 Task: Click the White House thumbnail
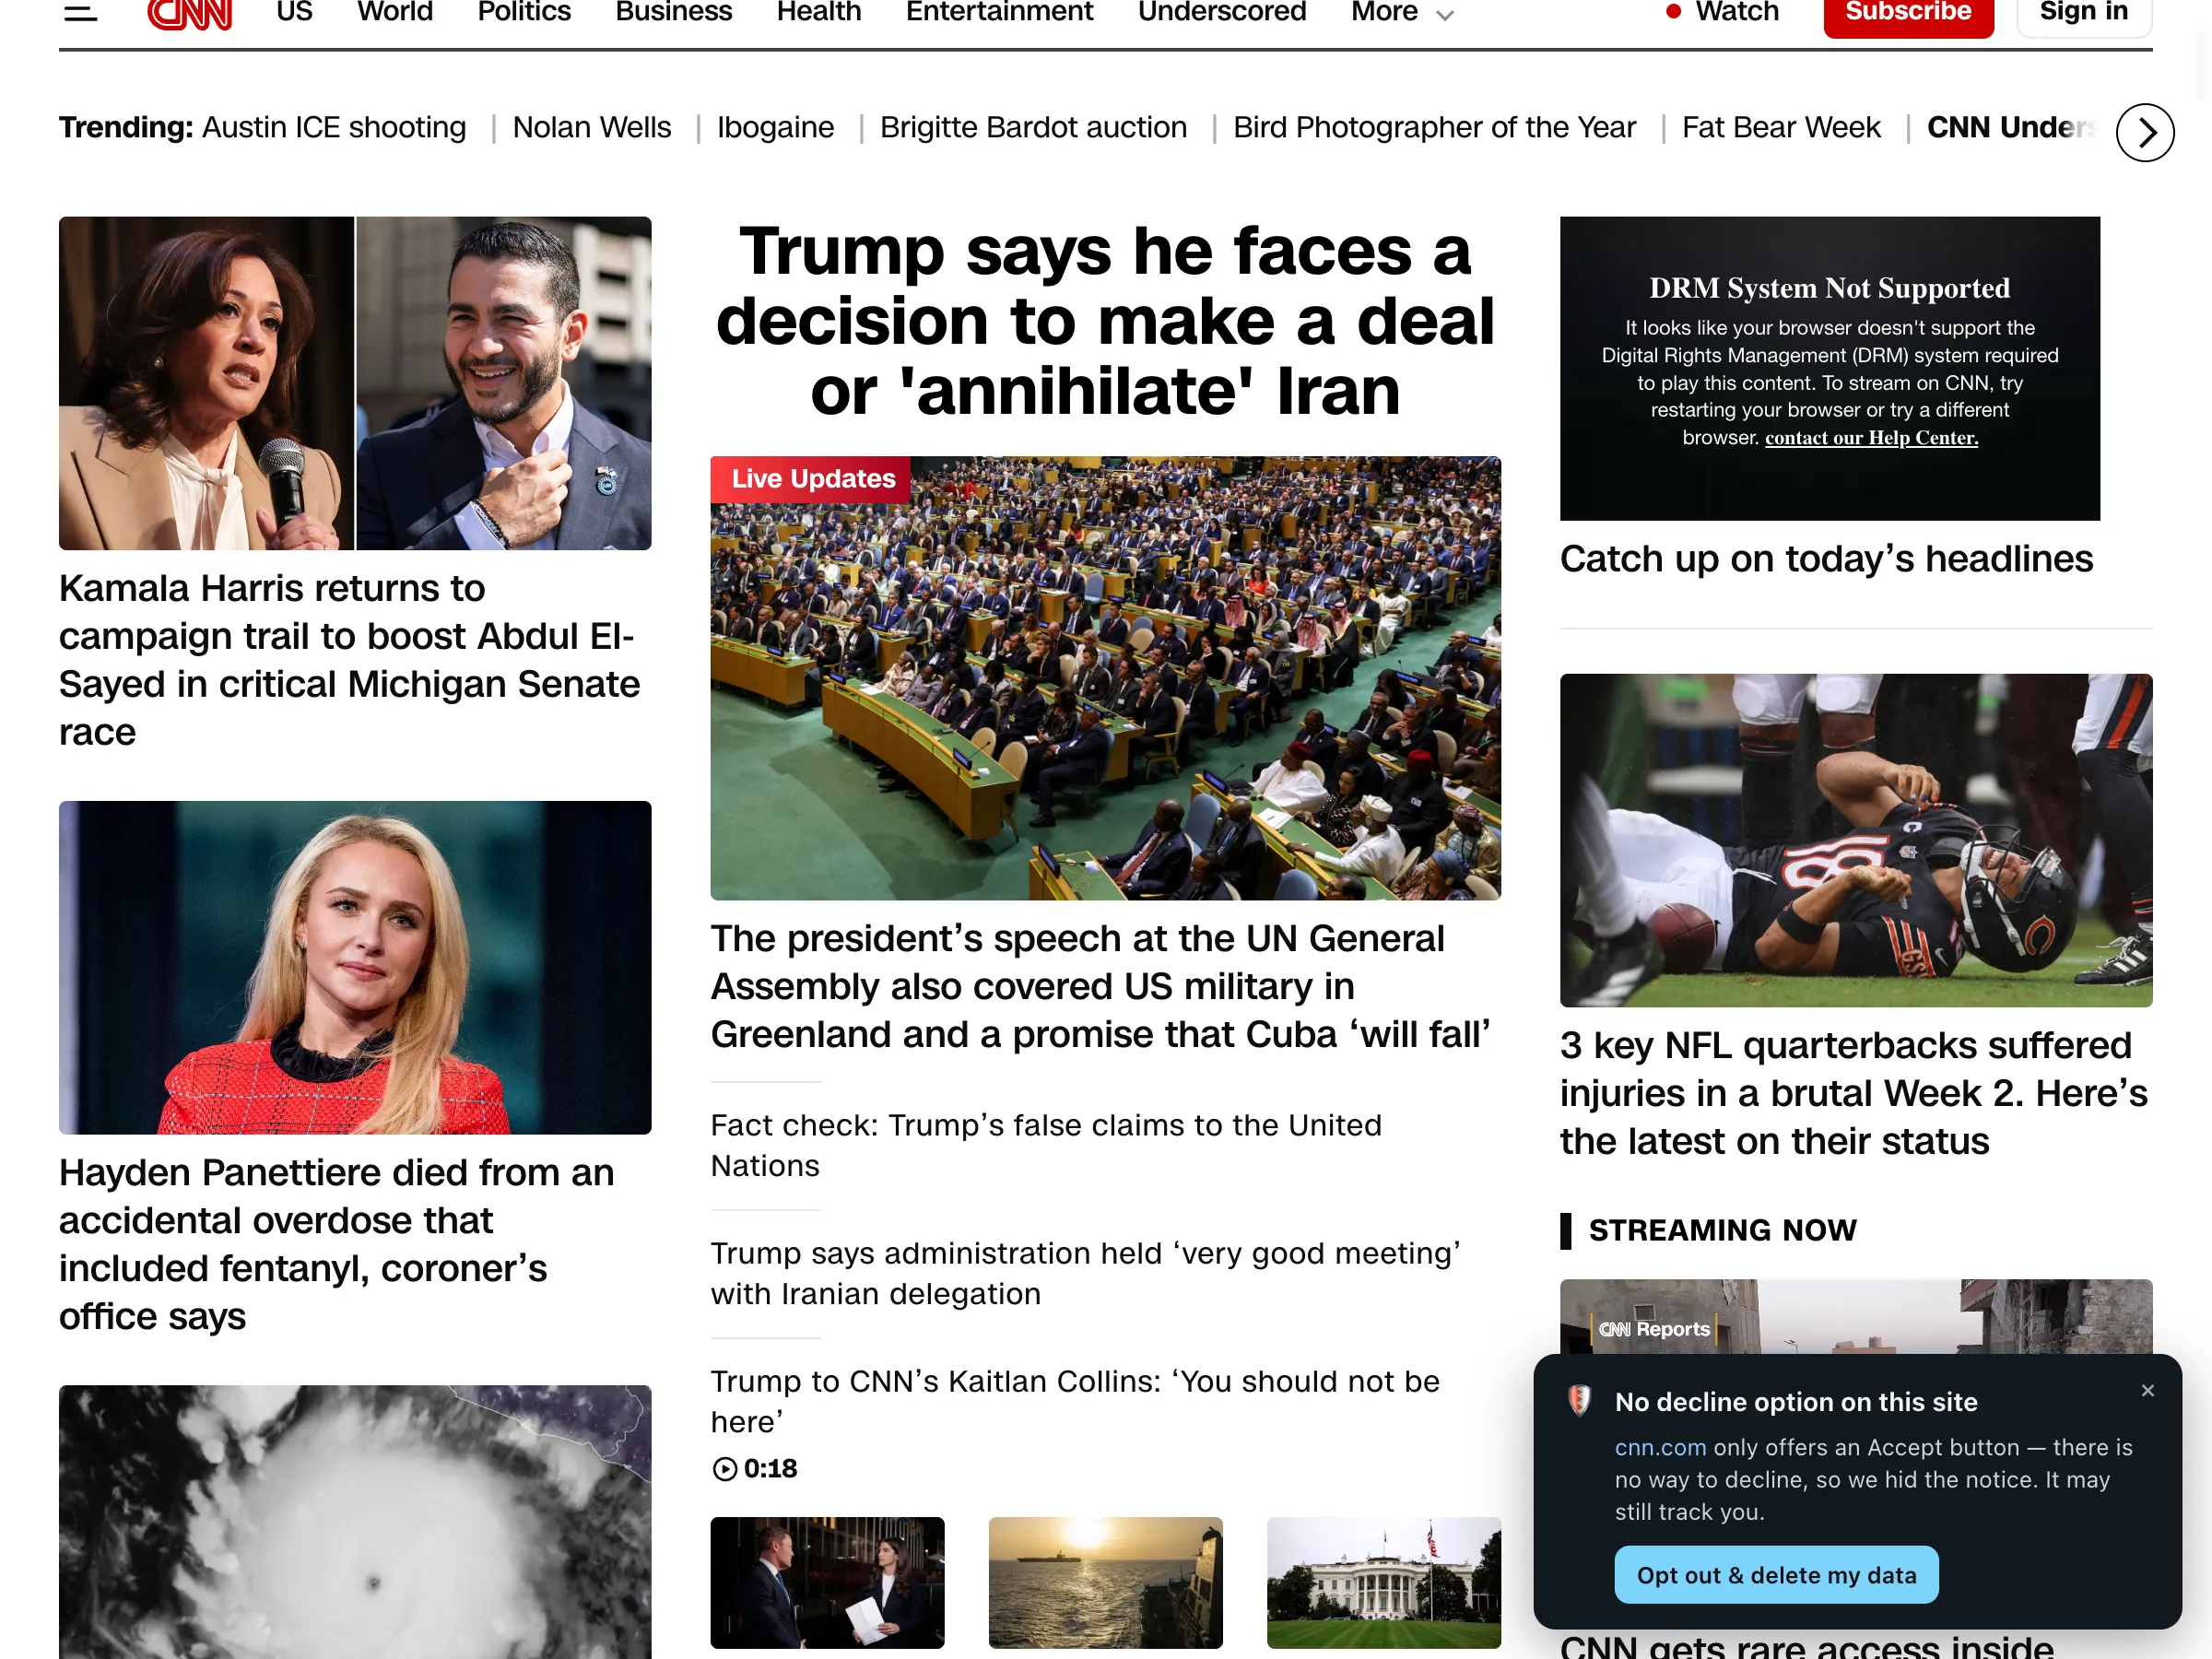1384,1582
